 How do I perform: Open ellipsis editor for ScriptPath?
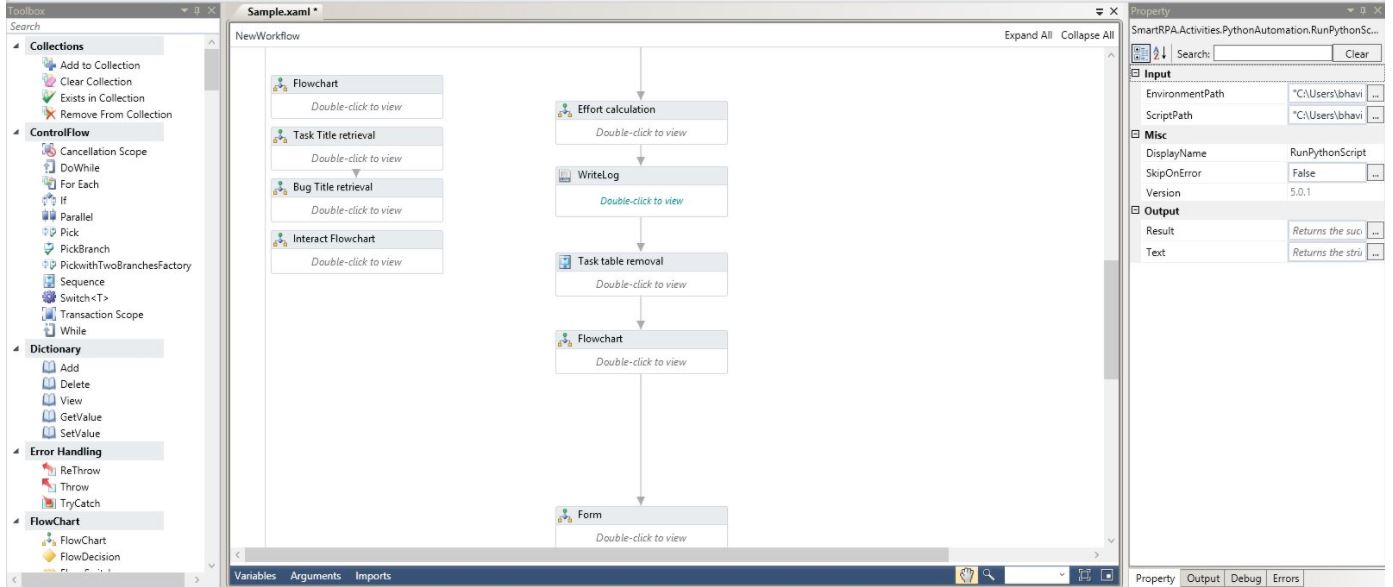(x=1375, y=115)
